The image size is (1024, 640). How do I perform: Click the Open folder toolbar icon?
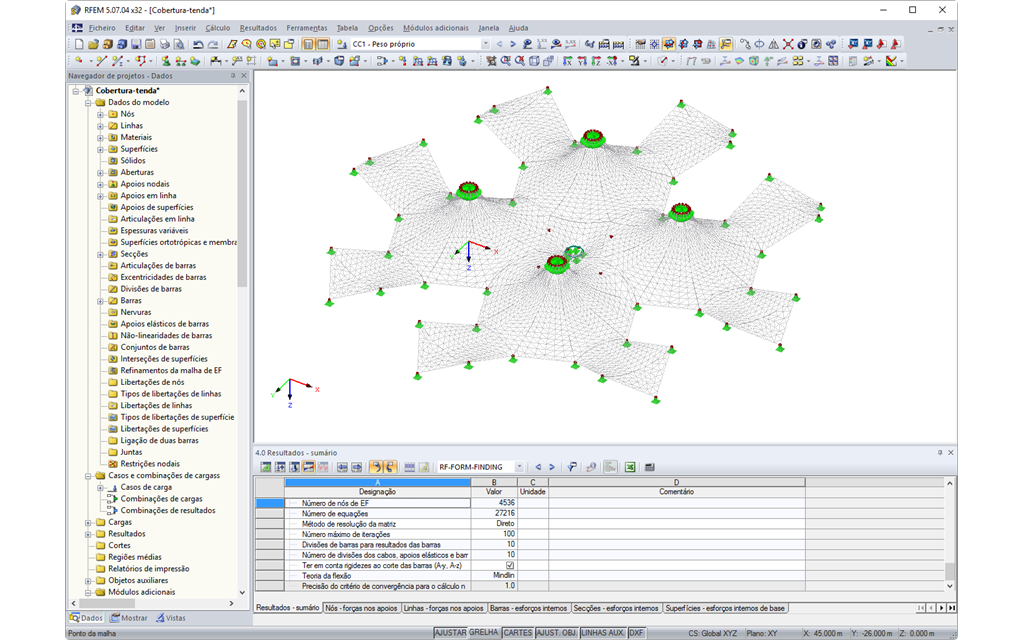93,44
